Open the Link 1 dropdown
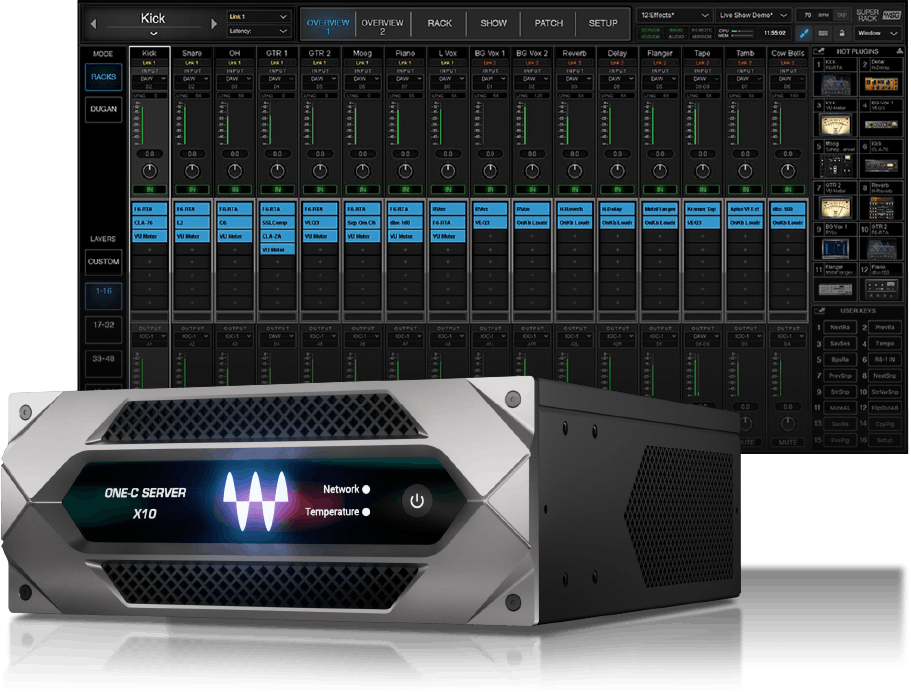 (259, 16)
